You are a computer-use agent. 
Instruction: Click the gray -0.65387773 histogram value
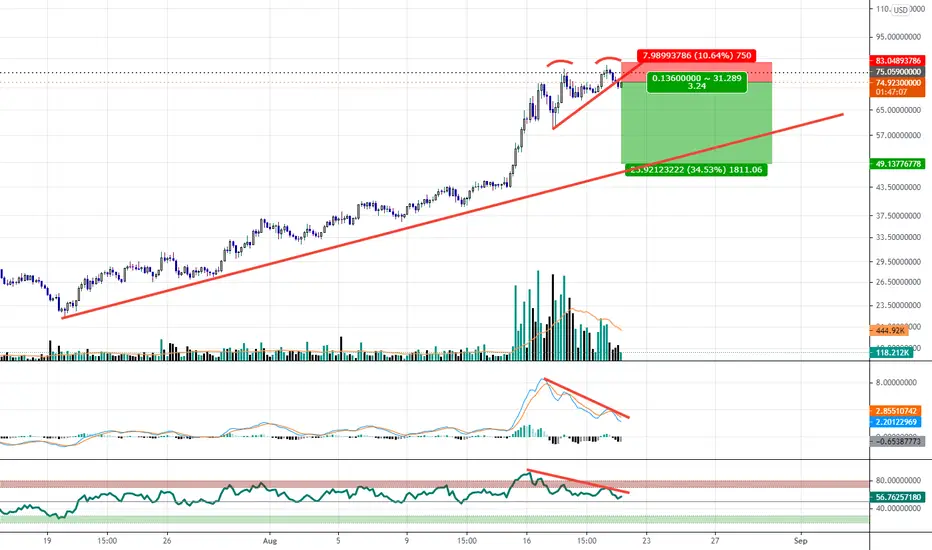coord(898,441)
